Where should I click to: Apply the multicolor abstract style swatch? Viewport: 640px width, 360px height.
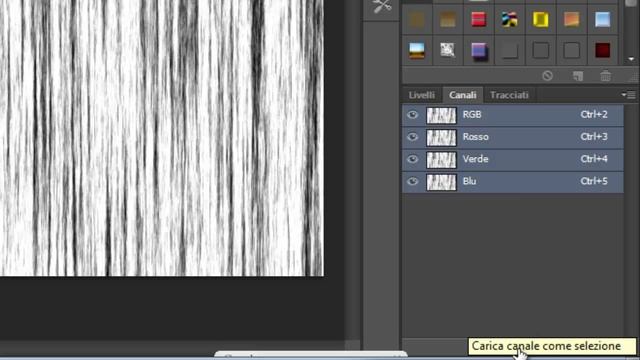click(x=509, y=19)
